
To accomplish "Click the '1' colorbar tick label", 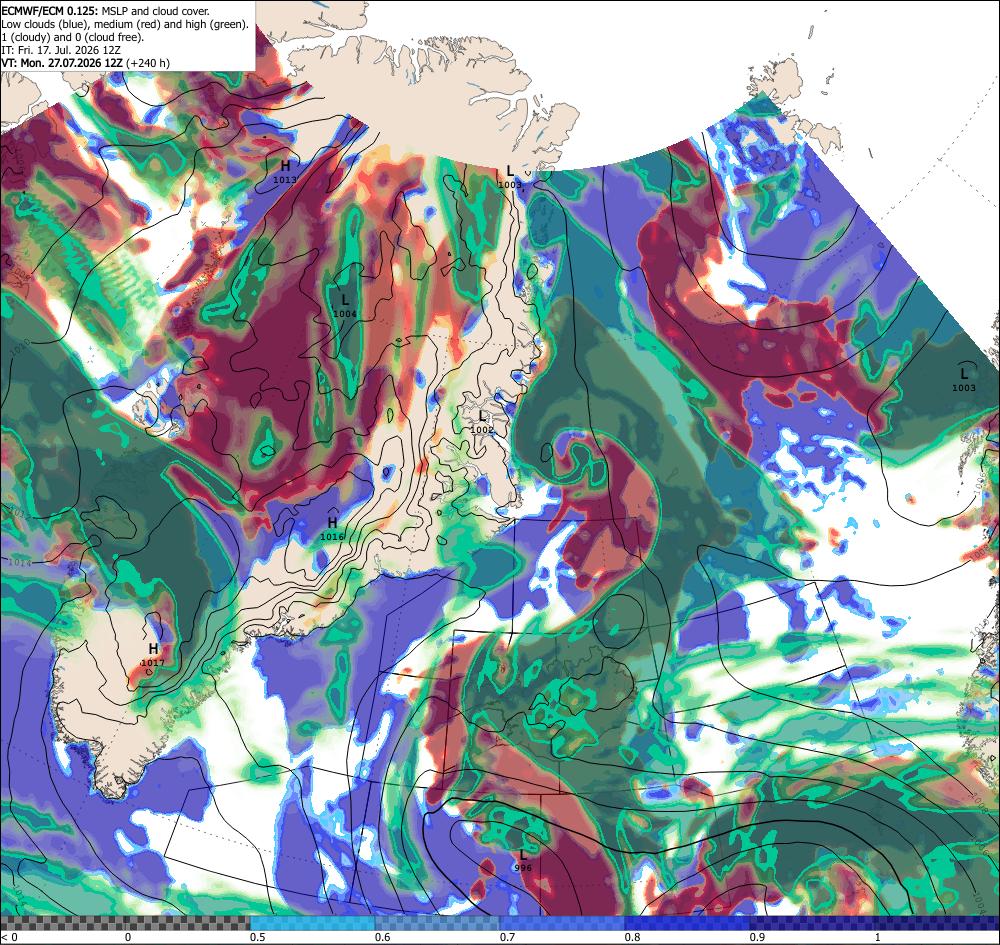I will 878,937.
